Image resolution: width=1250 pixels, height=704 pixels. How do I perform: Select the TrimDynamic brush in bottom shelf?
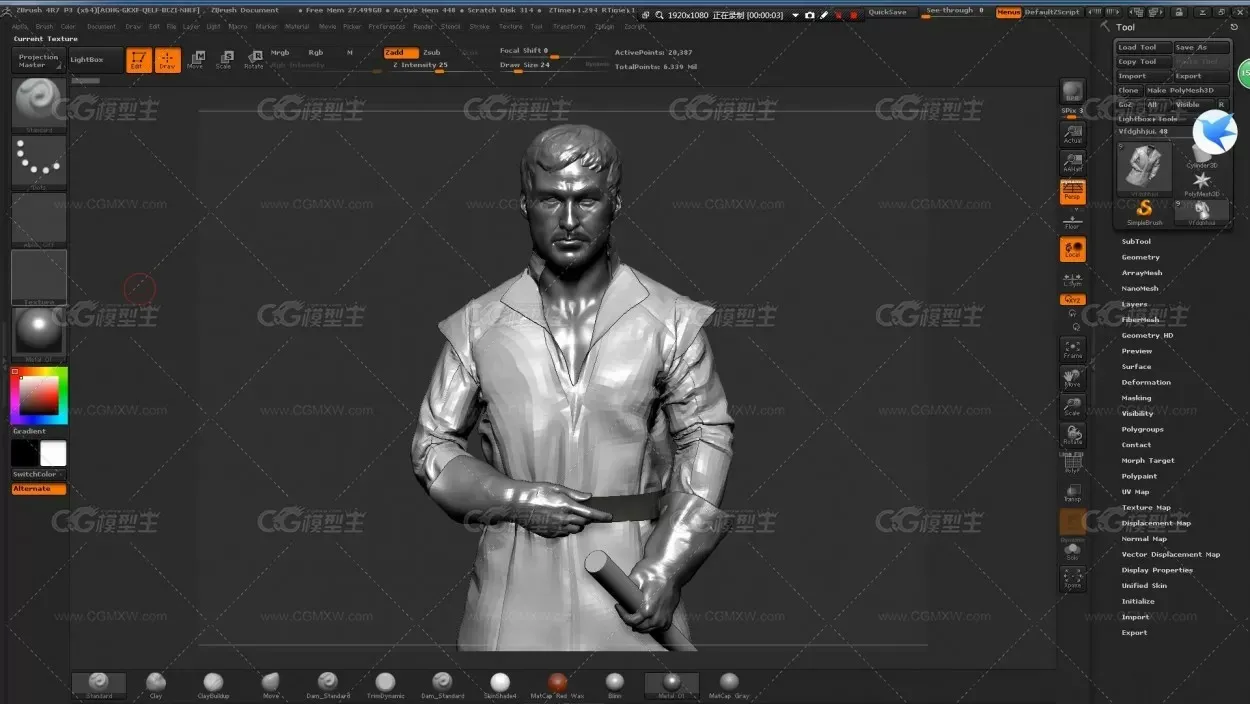[x=385, y=685]
